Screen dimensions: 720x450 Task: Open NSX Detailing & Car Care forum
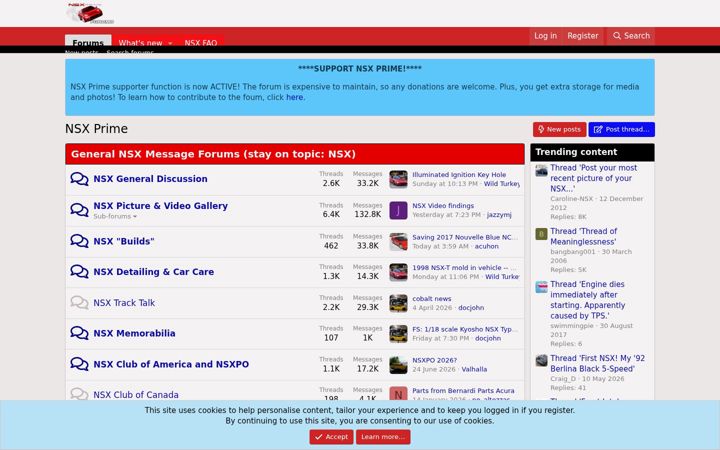[153, 272]
